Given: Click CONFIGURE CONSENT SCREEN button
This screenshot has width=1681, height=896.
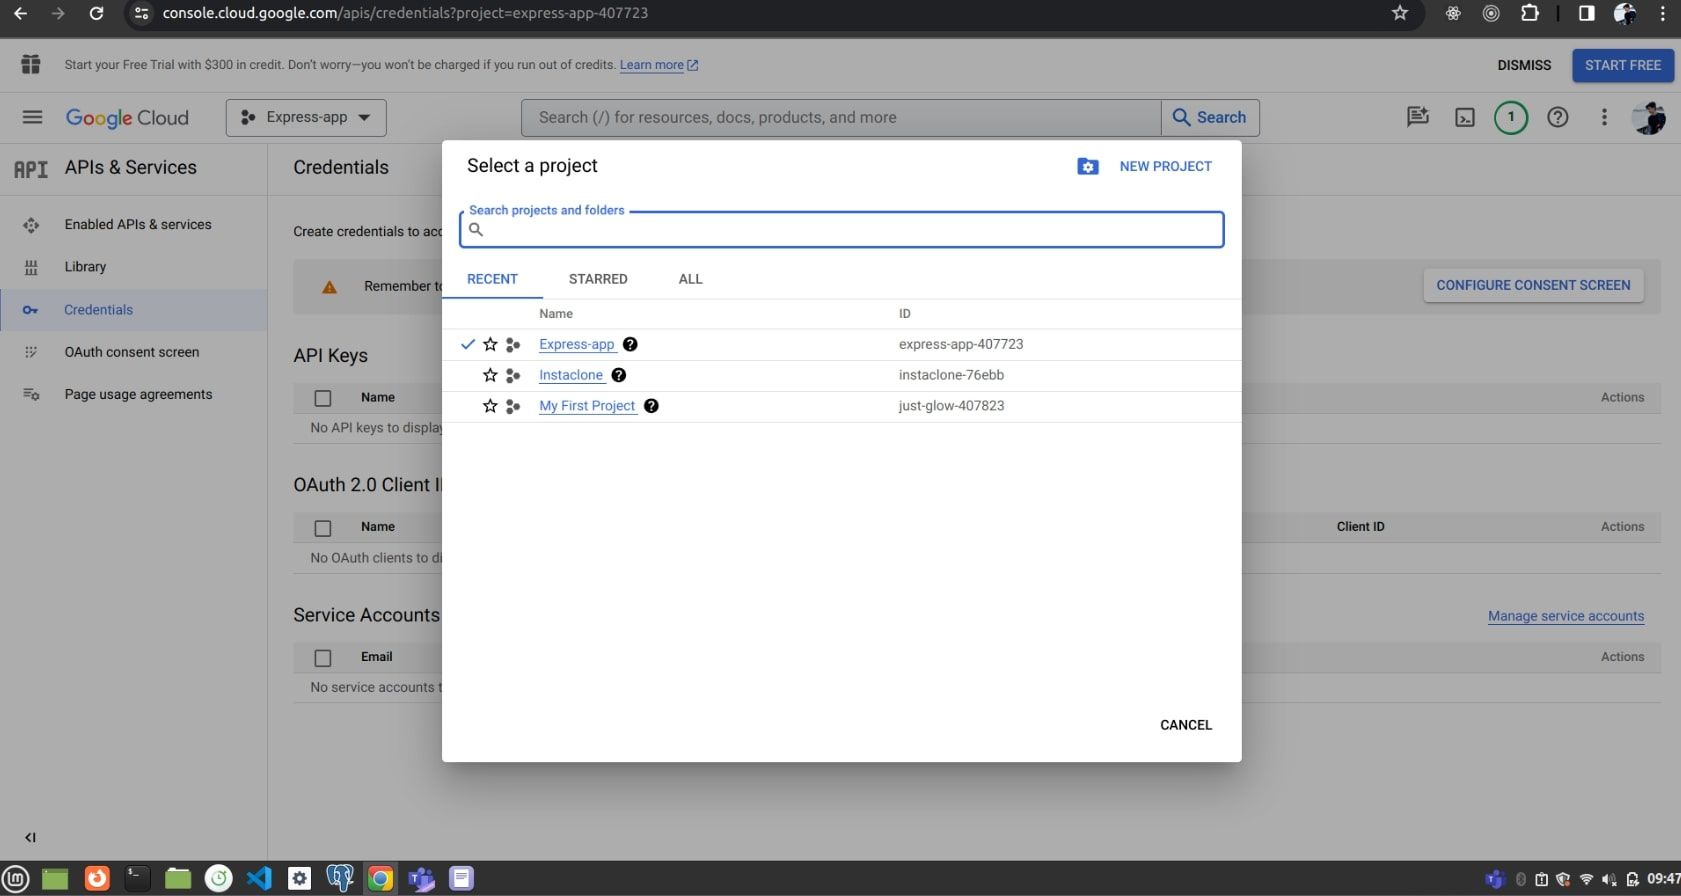Looking at the screenshot, I should (1533, 285).
